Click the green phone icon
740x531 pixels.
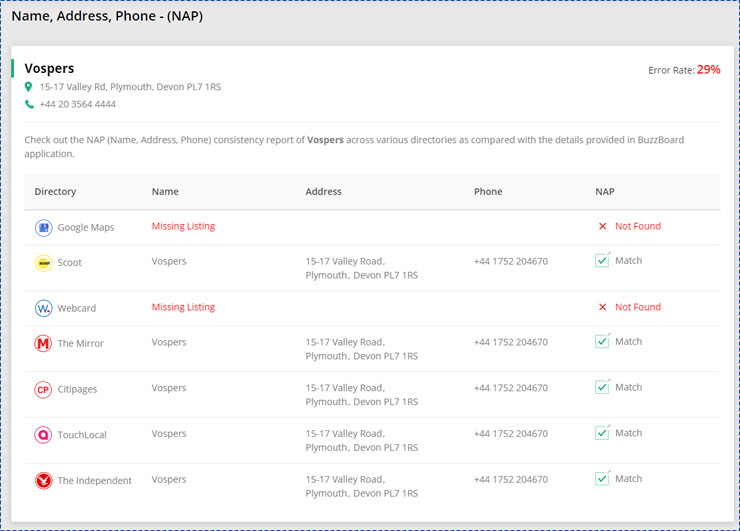(x=29, y=104)
